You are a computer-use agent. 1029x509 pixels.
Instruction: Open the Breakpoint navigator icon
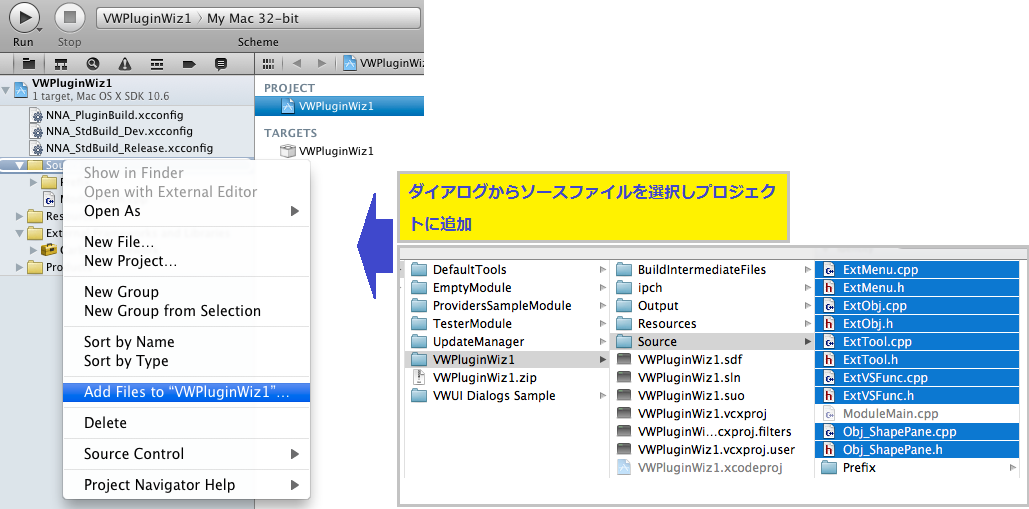(x=189, y=64)
